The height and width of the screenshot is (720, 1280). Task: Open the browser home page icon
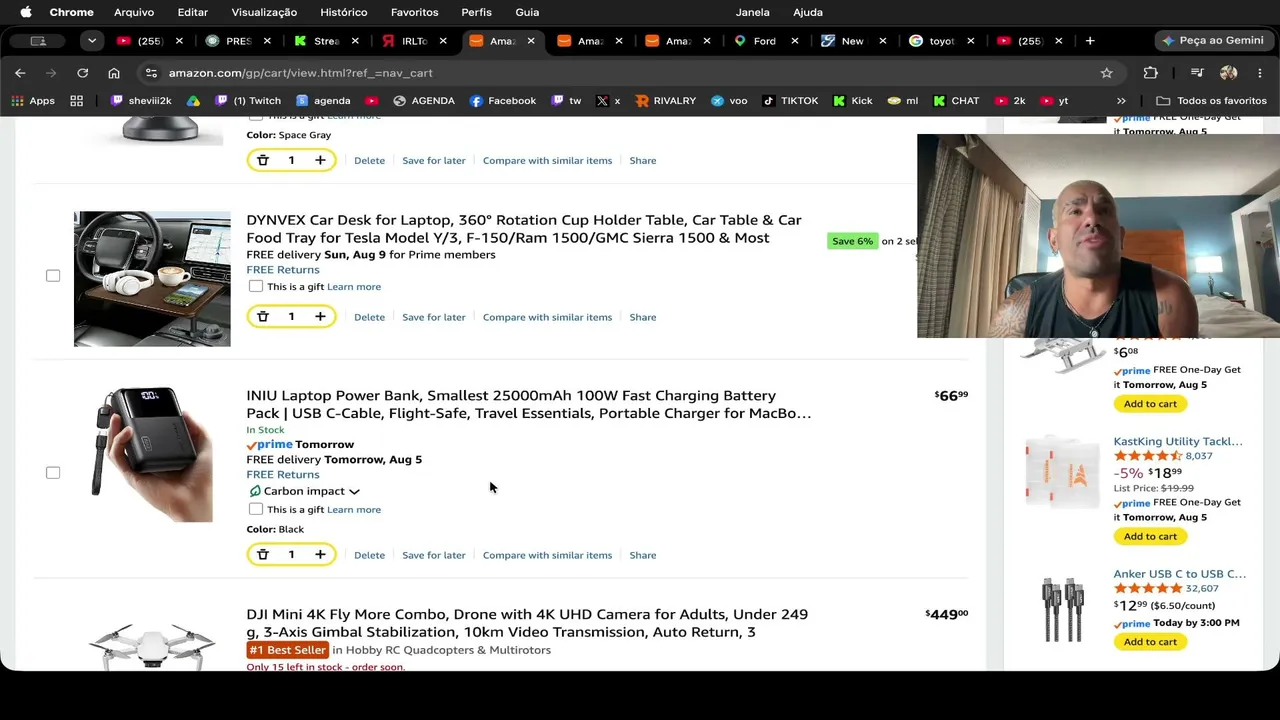pos(114,73)
